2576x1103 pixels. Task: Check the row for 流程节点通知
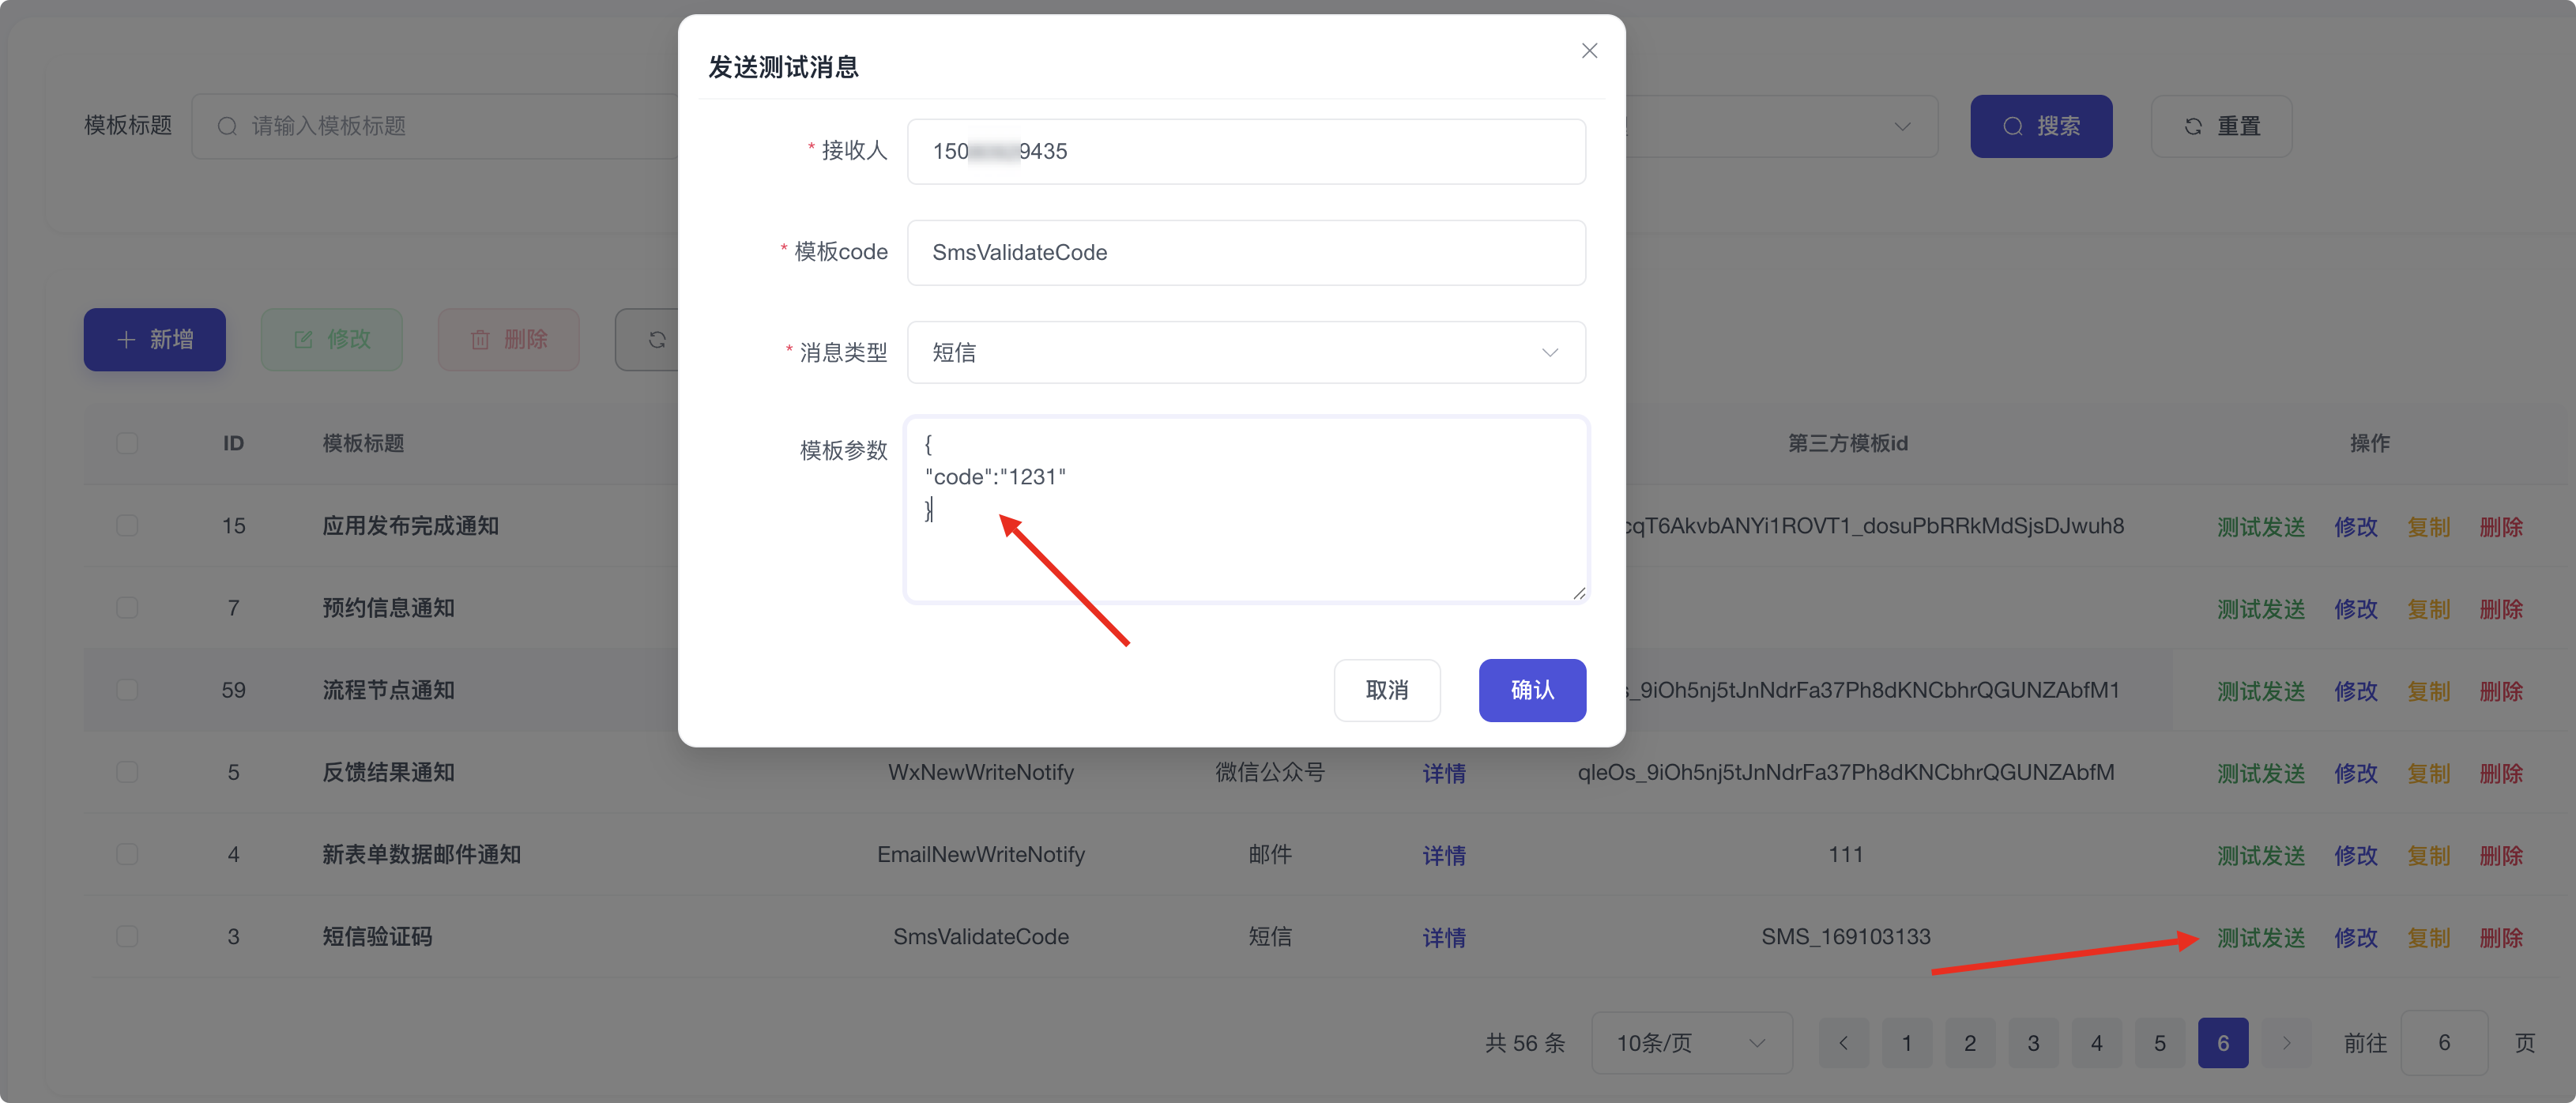(127, 690)
